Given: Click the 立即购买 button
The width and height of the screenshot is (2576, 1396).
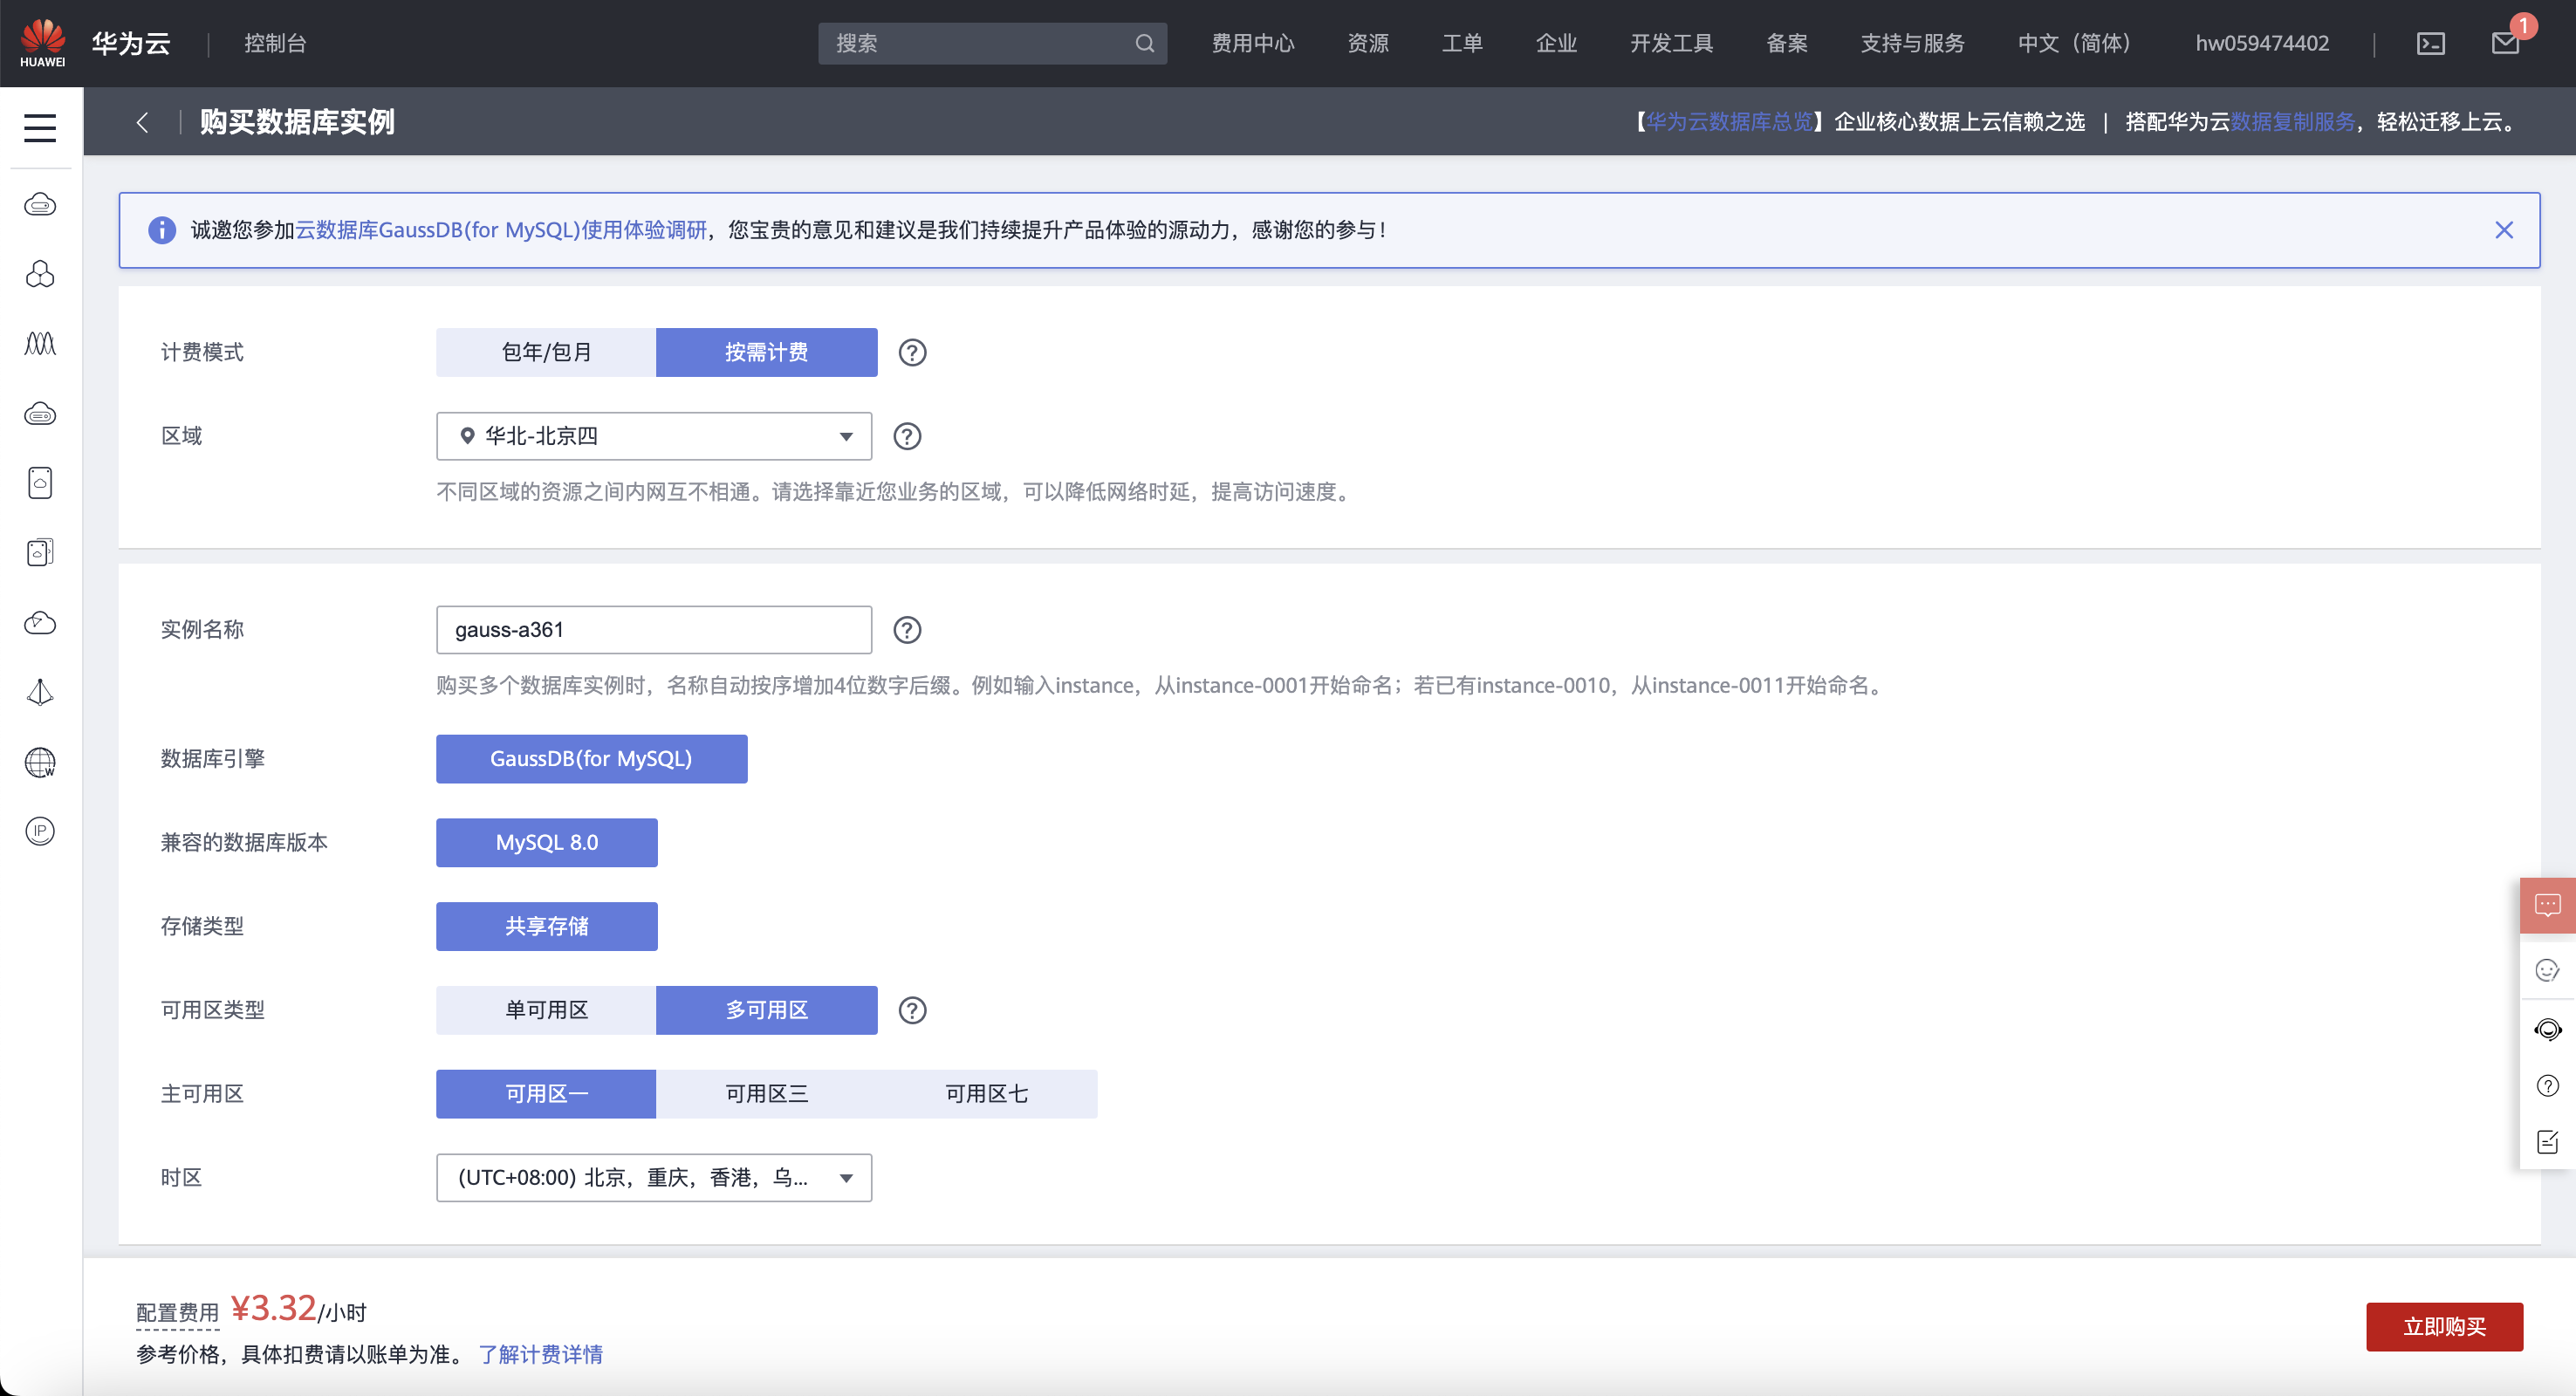Looking at the screenshot, I should pos(2443,1327).
